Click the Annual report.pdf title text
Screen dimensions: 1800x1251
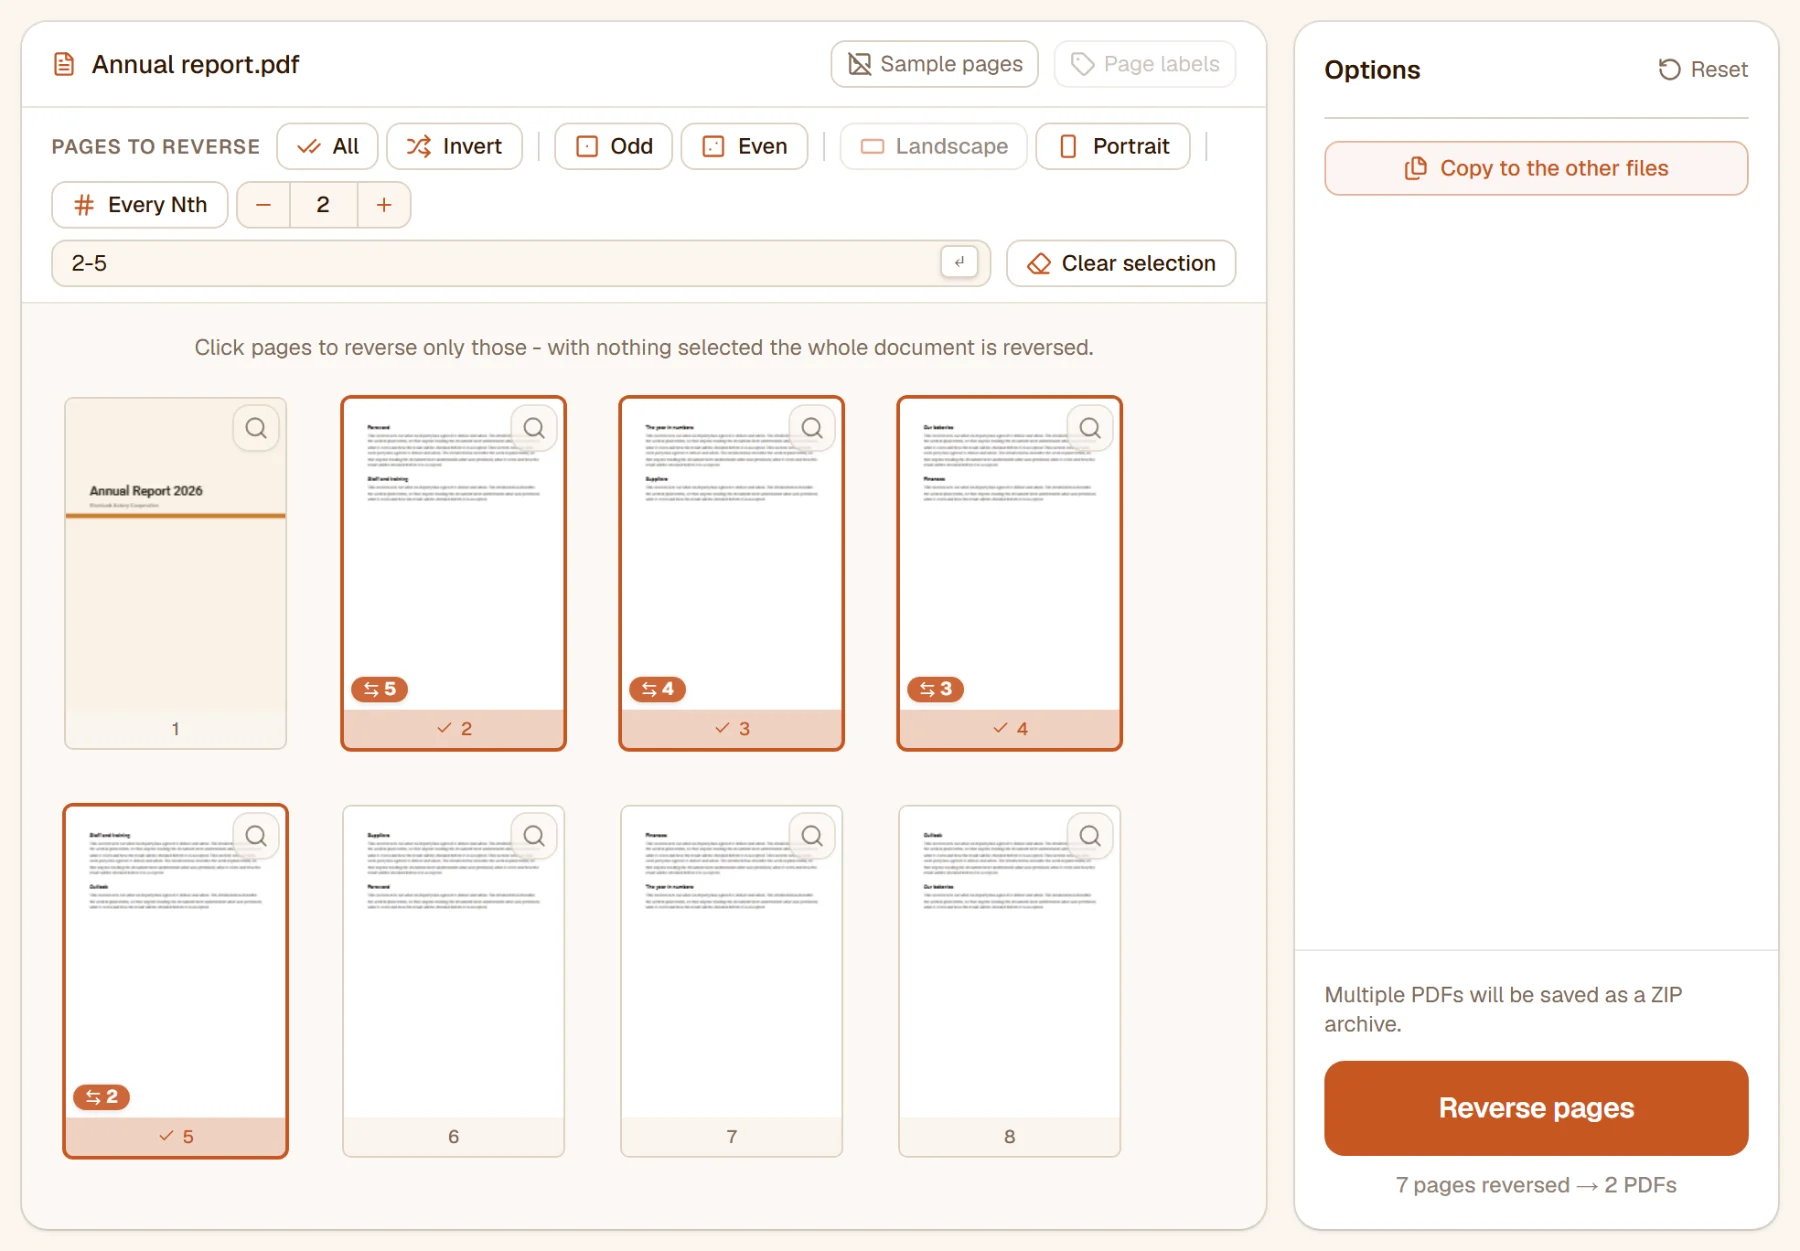tap(195, 65)
